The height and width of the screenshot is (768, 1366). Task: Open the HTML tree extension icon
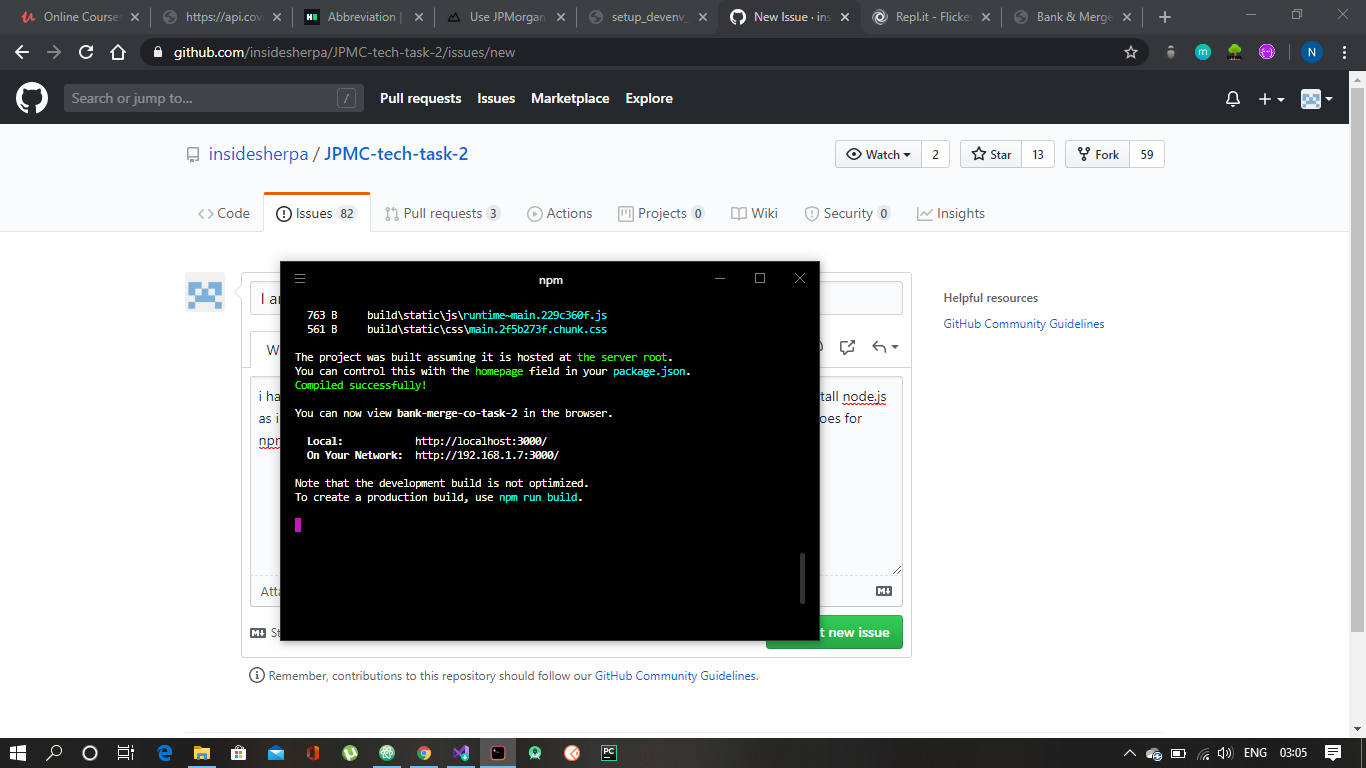coord(1235,52)
